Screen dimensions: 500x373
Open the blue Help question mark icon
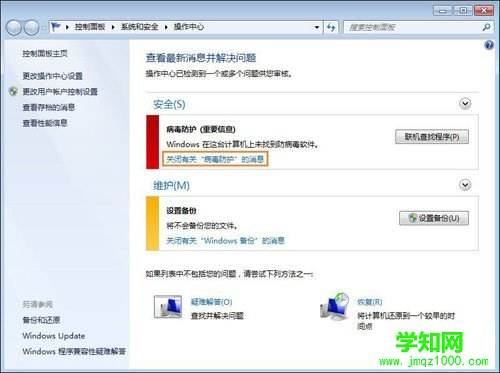[489, 45]
